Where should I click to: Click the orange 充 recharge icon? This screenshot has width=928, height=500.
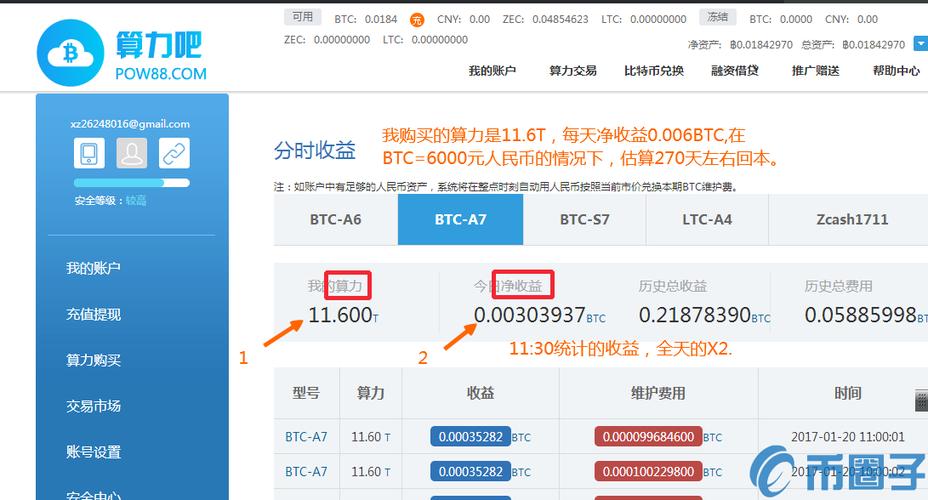coord(417,20)
